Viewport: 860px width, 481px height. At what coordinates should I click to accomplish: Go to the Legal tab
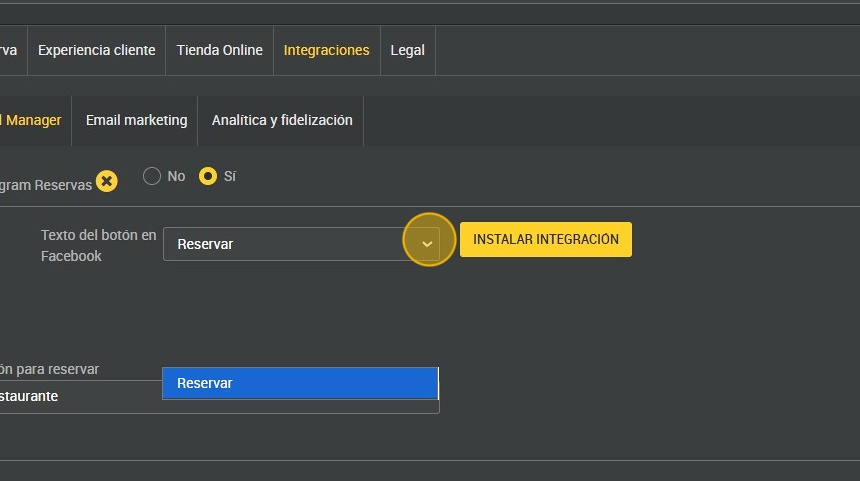(407, 50)
